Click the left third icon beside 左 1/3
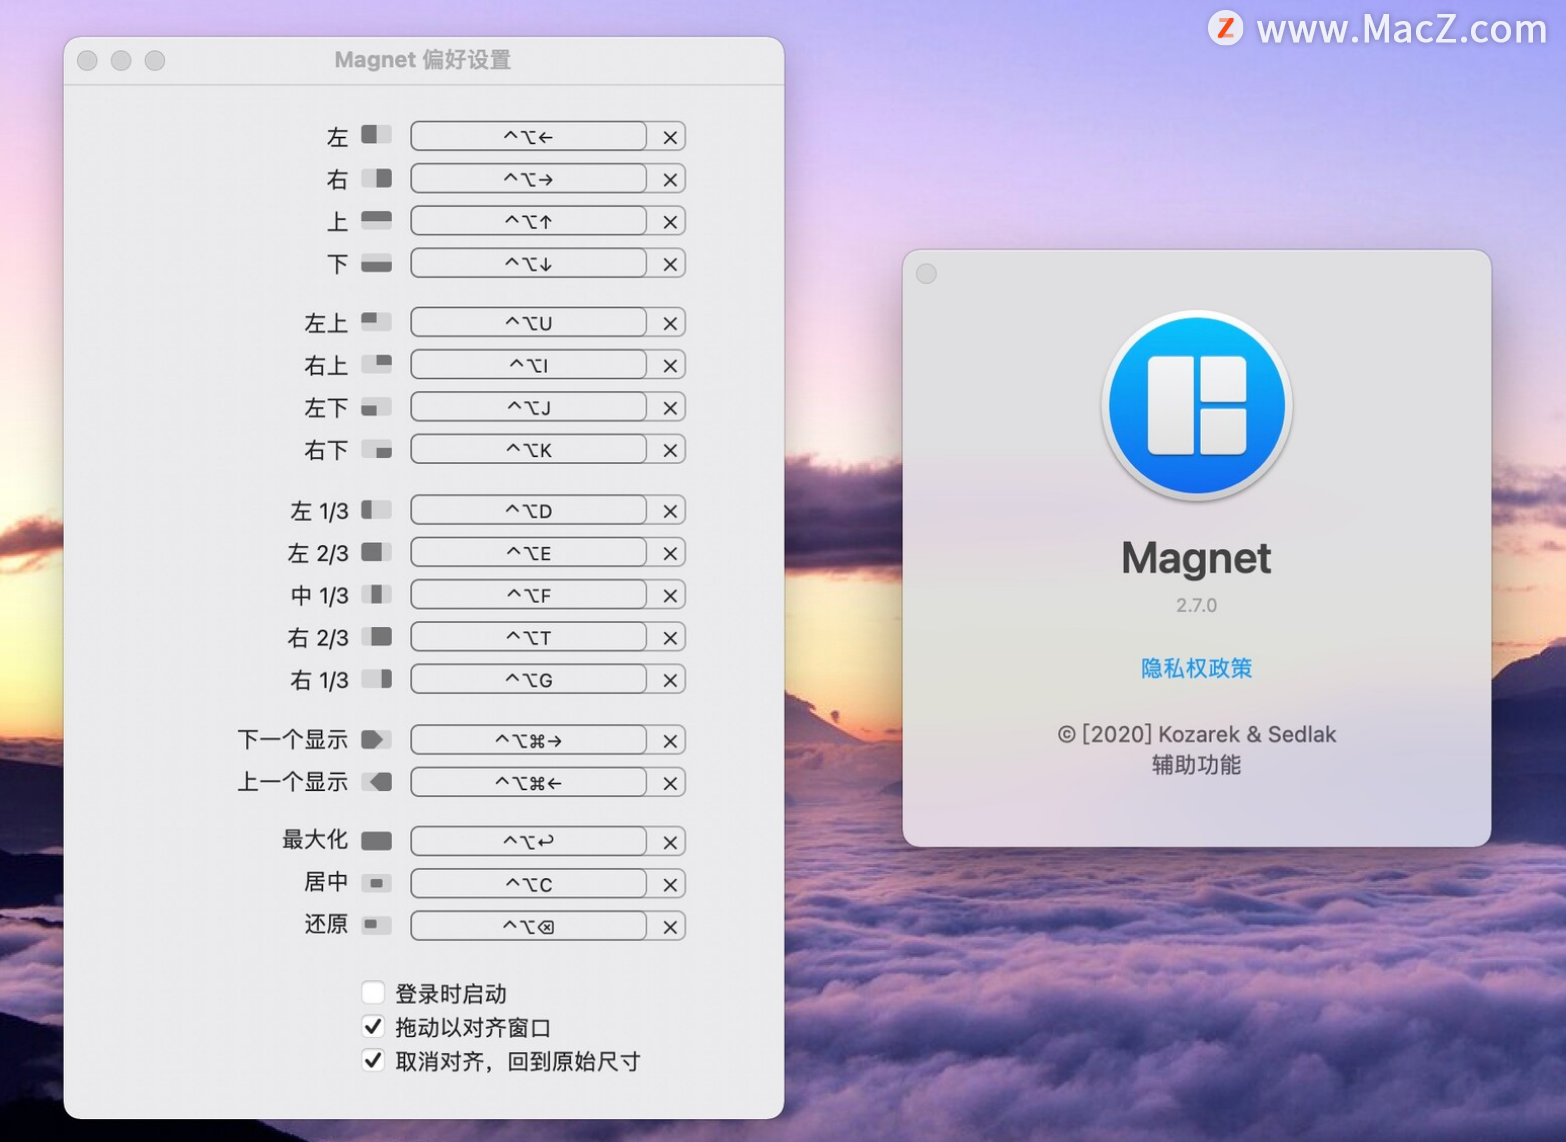Image resolution: width=1566 pixels, height=1142 pixels. pos(376,510)
